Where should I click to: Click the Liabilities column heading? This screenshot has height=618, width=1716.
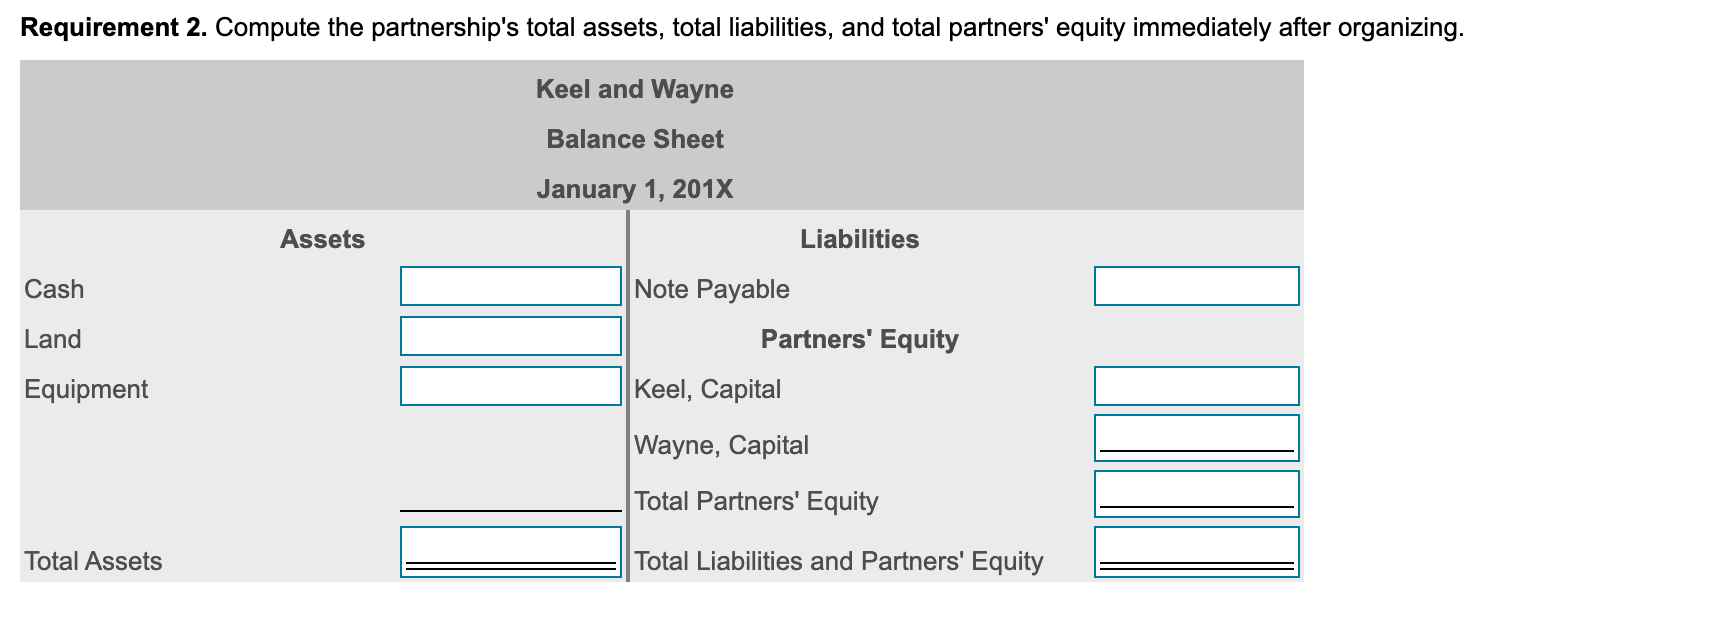(x=859, y=239)
